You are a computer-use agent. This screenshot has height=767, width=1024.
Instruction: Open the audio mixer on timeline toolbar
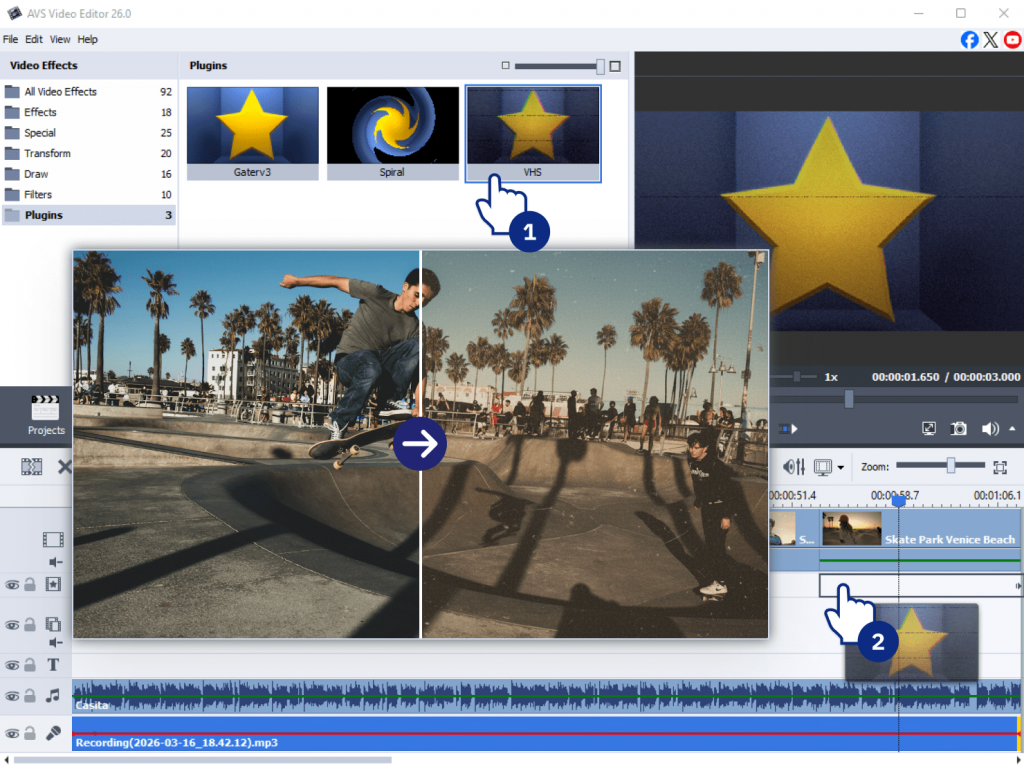pos(795,467)
